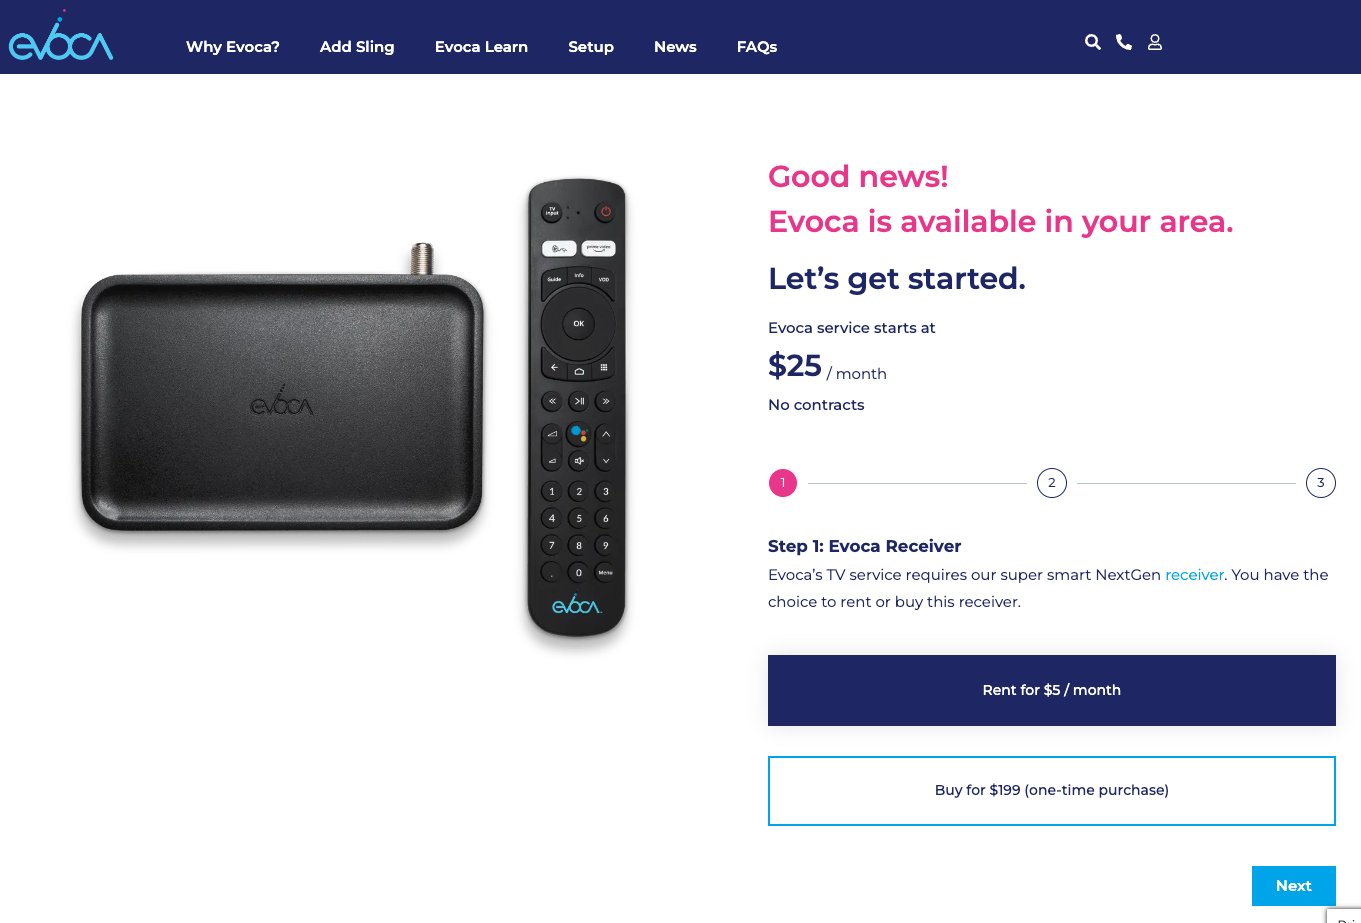Image resolution: width=1361 pixels, height=923 pixels.
Task: Click the Evoca logo in header
Action: tap(61, 37)
